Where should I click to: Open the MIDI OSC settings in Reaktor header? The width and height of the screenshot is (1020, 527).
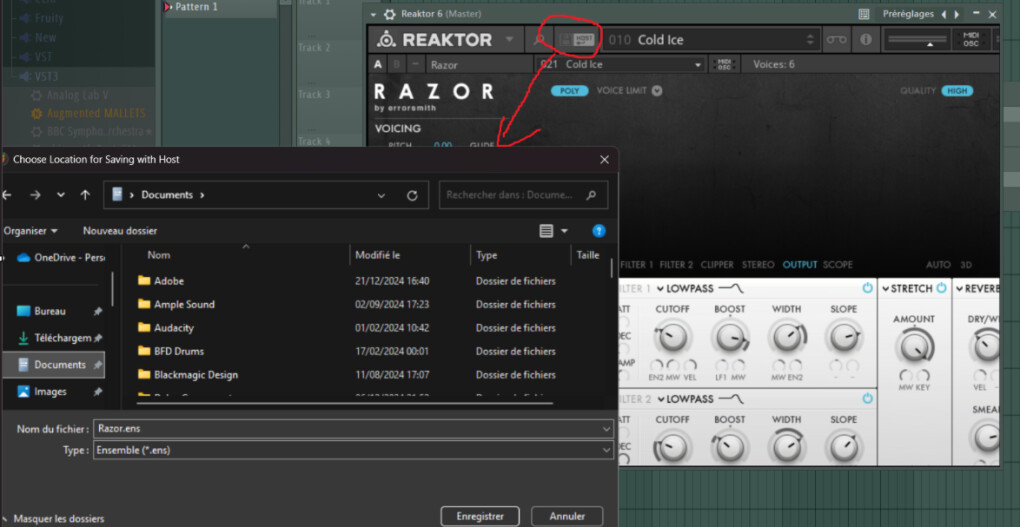click(x=971, y=40)
